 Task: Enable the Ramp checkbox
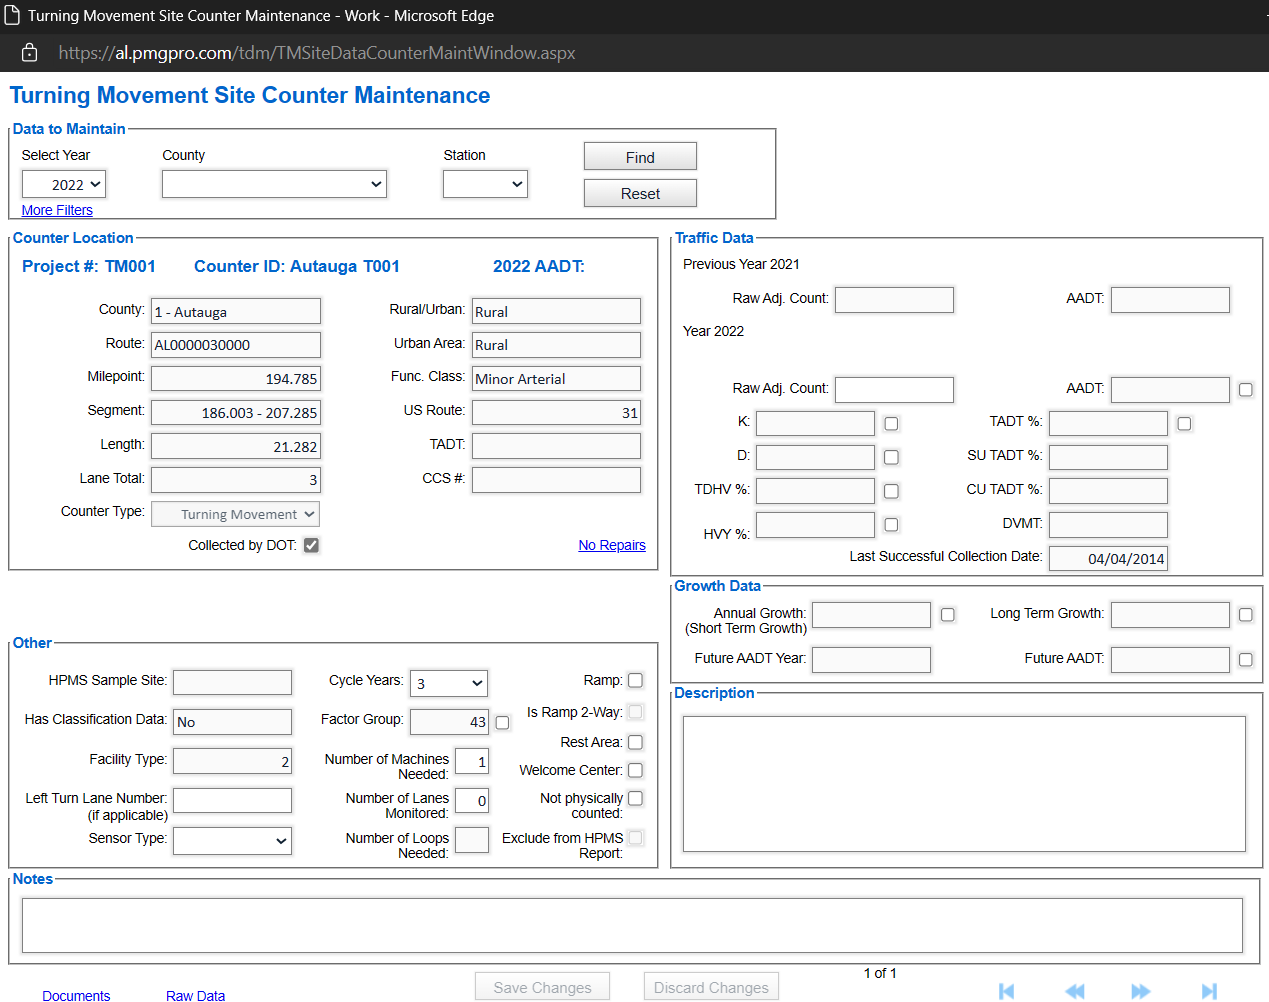636,680
